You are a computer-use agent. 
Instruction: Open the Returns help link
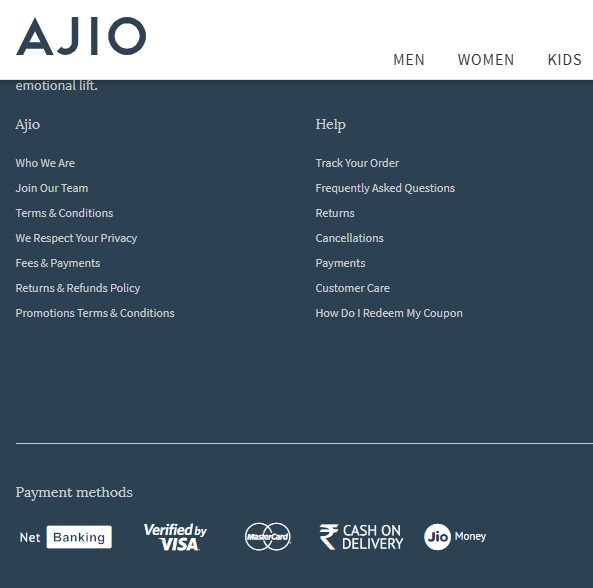click(x=335, y=213)
